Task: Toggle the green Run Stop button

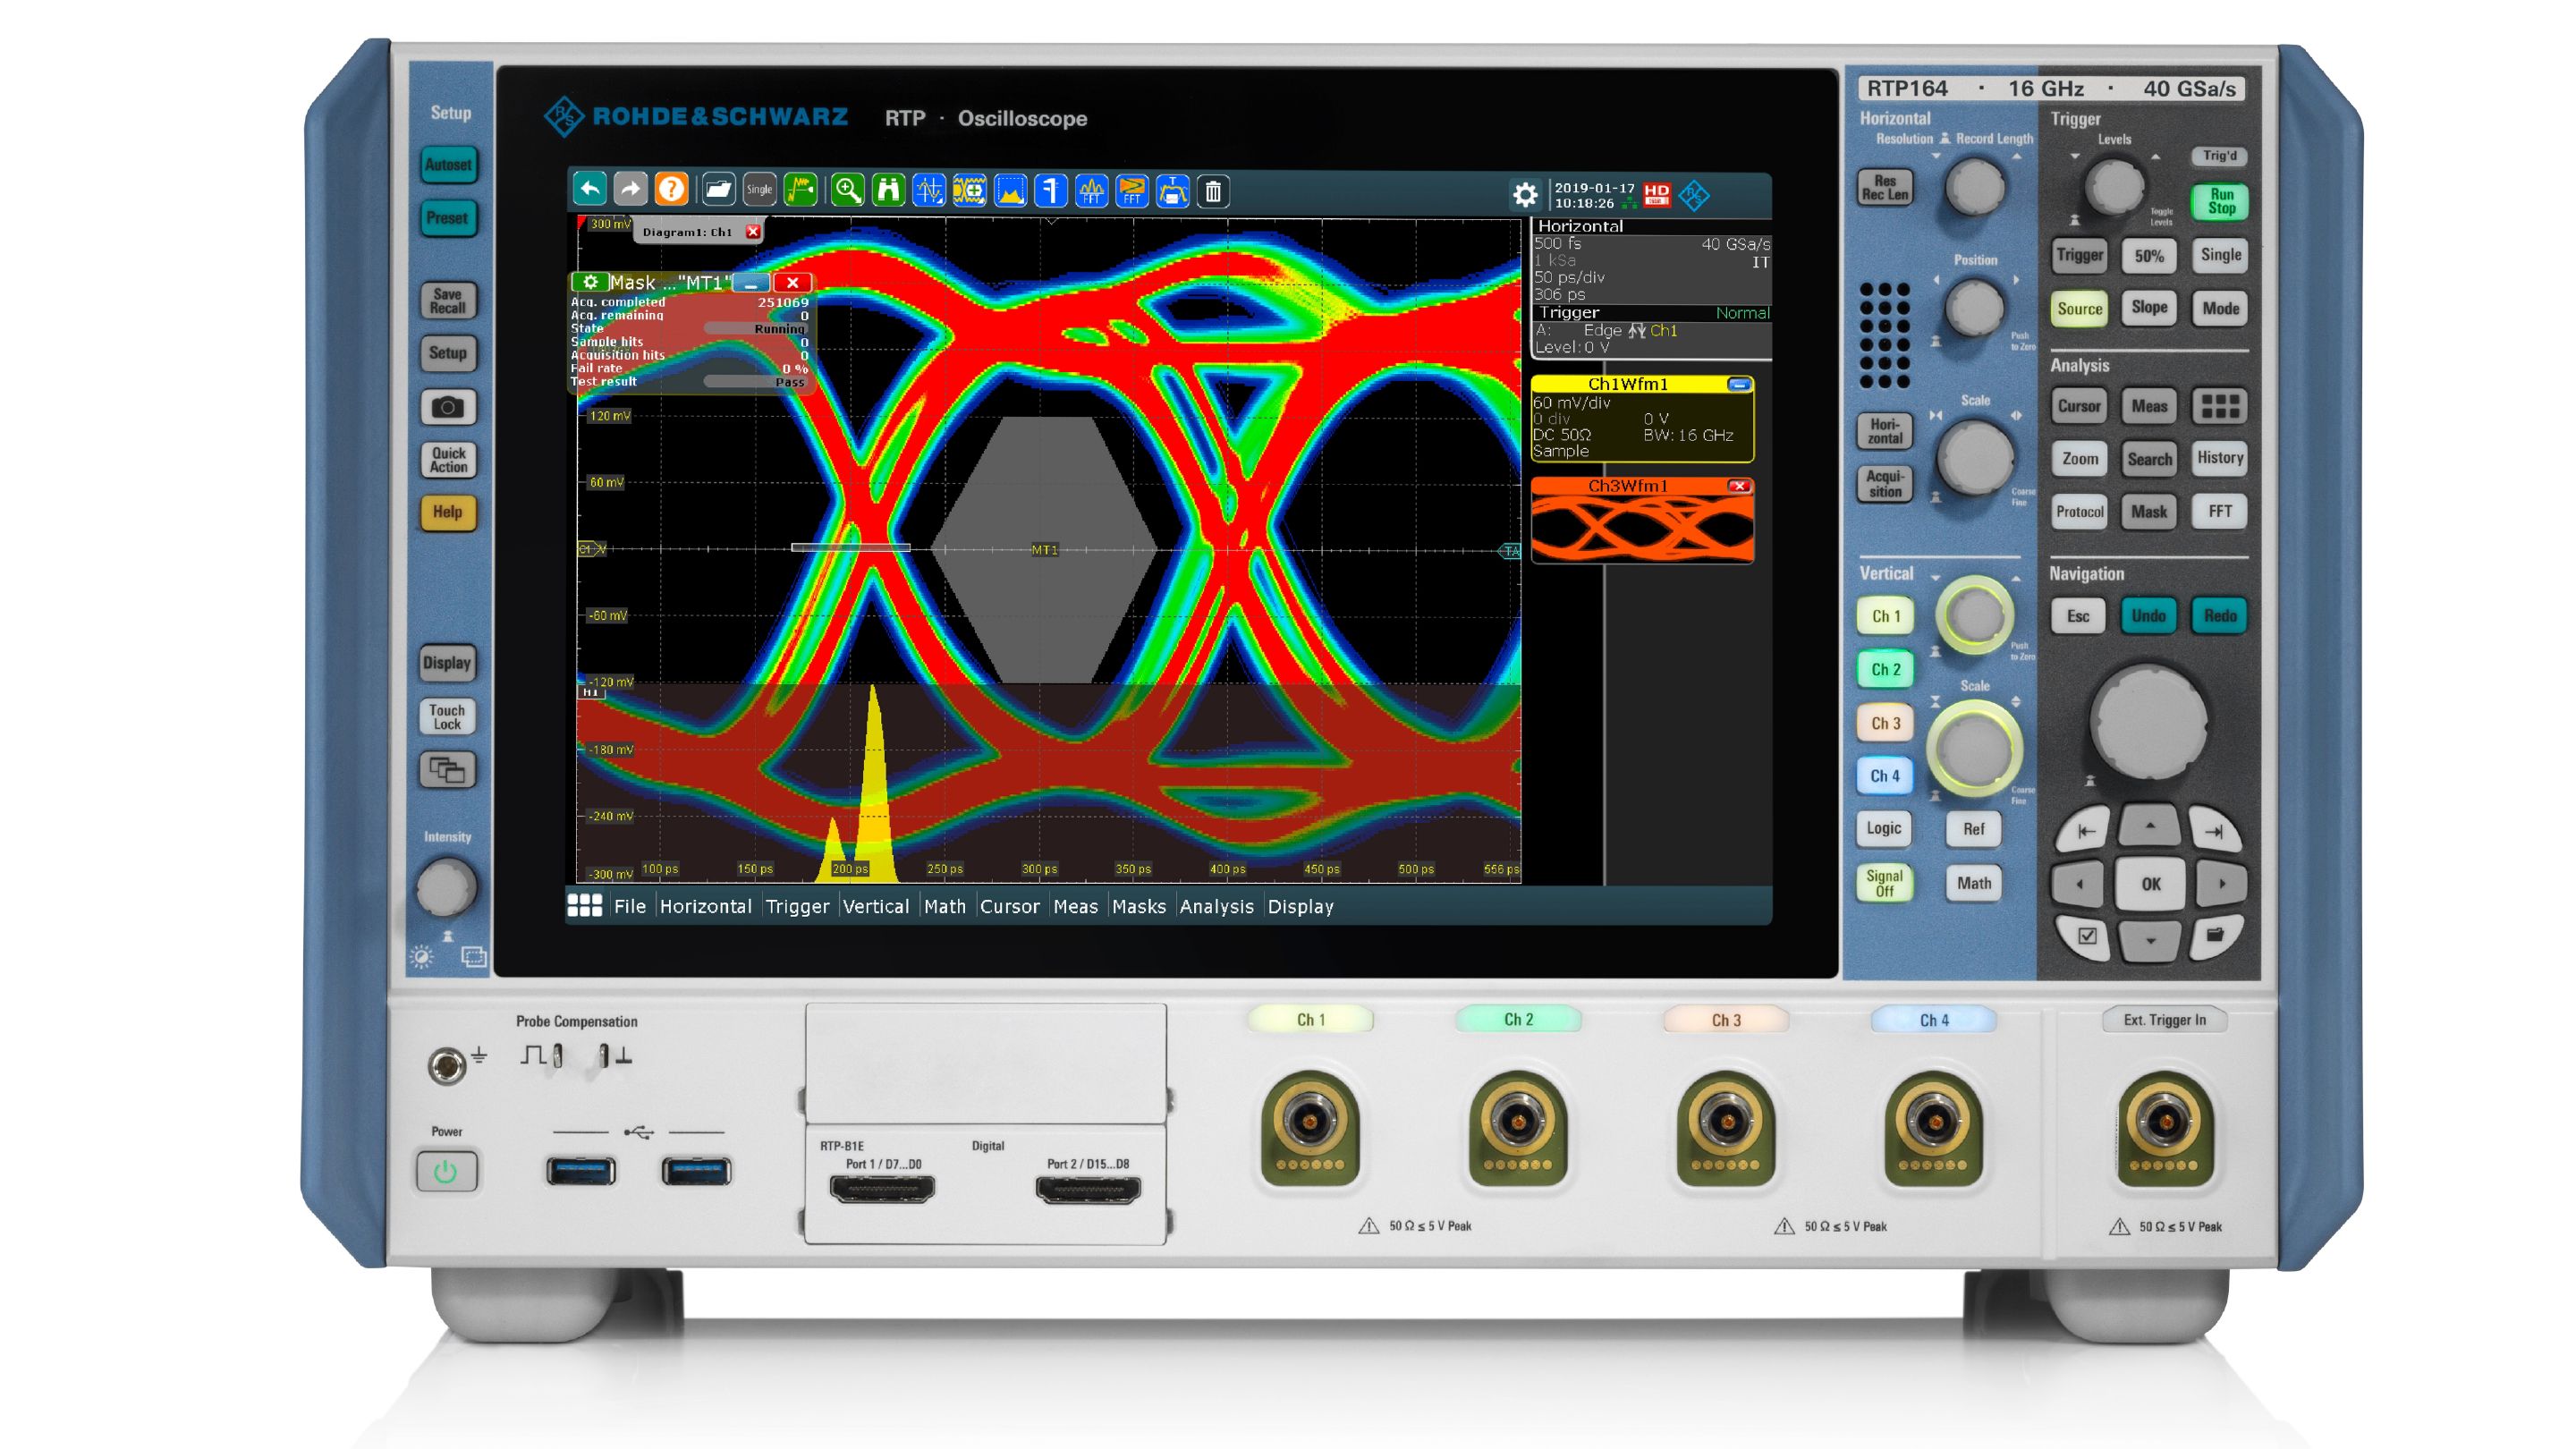Action: (x=2221, y=202)
